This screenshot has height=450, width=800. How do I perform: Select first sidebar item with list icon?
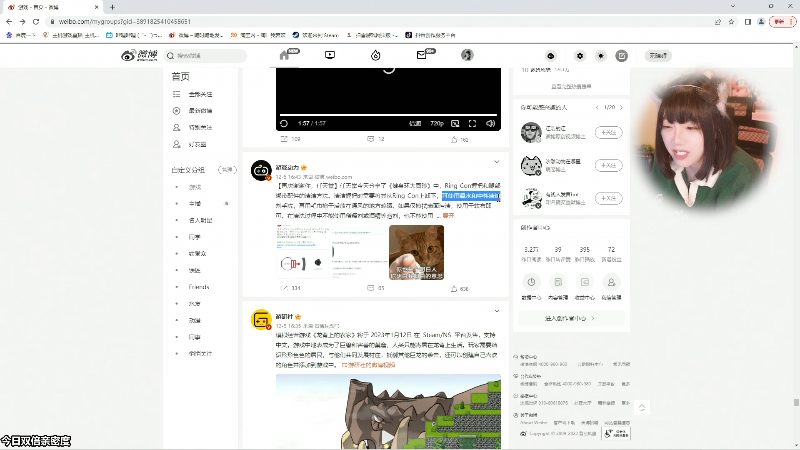[194, 94]
